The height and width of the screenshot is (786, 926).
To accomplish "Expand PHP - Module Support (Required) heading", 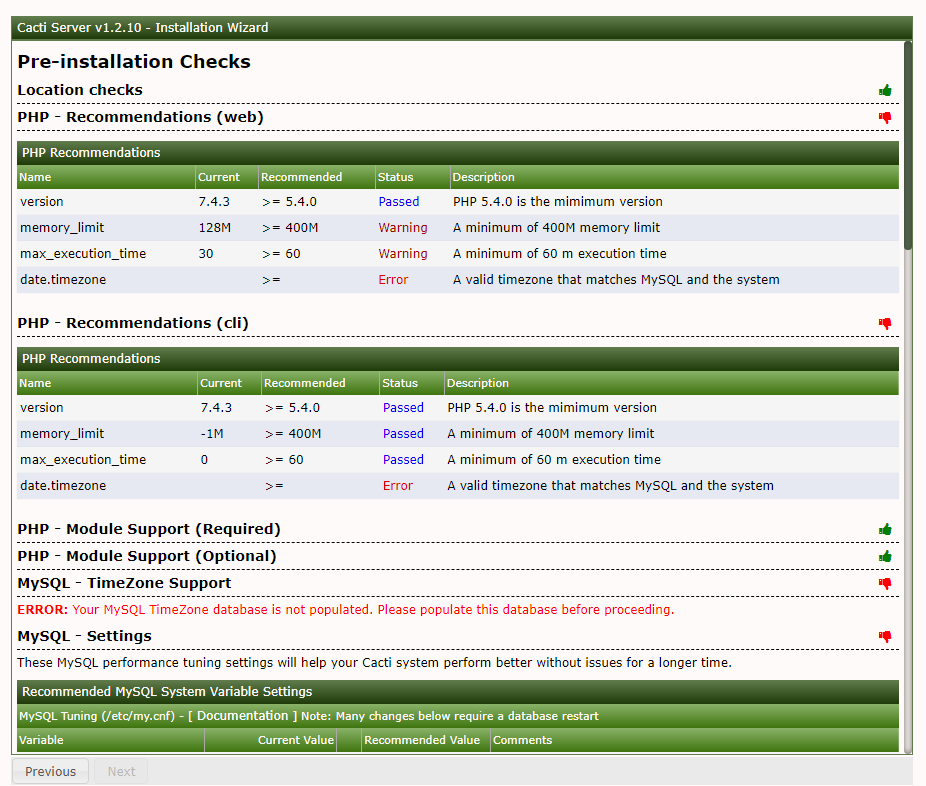I will click(x=149, y=529).
